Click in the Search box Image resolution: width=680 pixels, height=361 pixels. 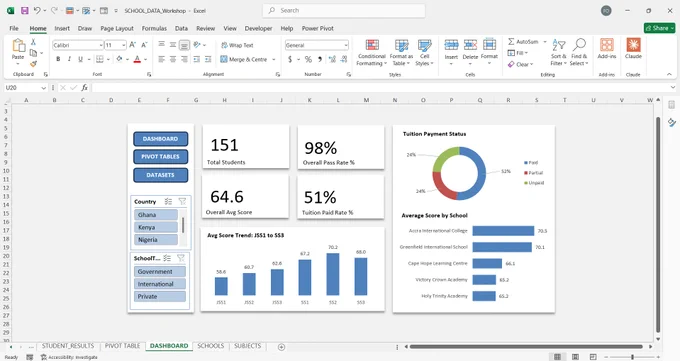point(343,10)
